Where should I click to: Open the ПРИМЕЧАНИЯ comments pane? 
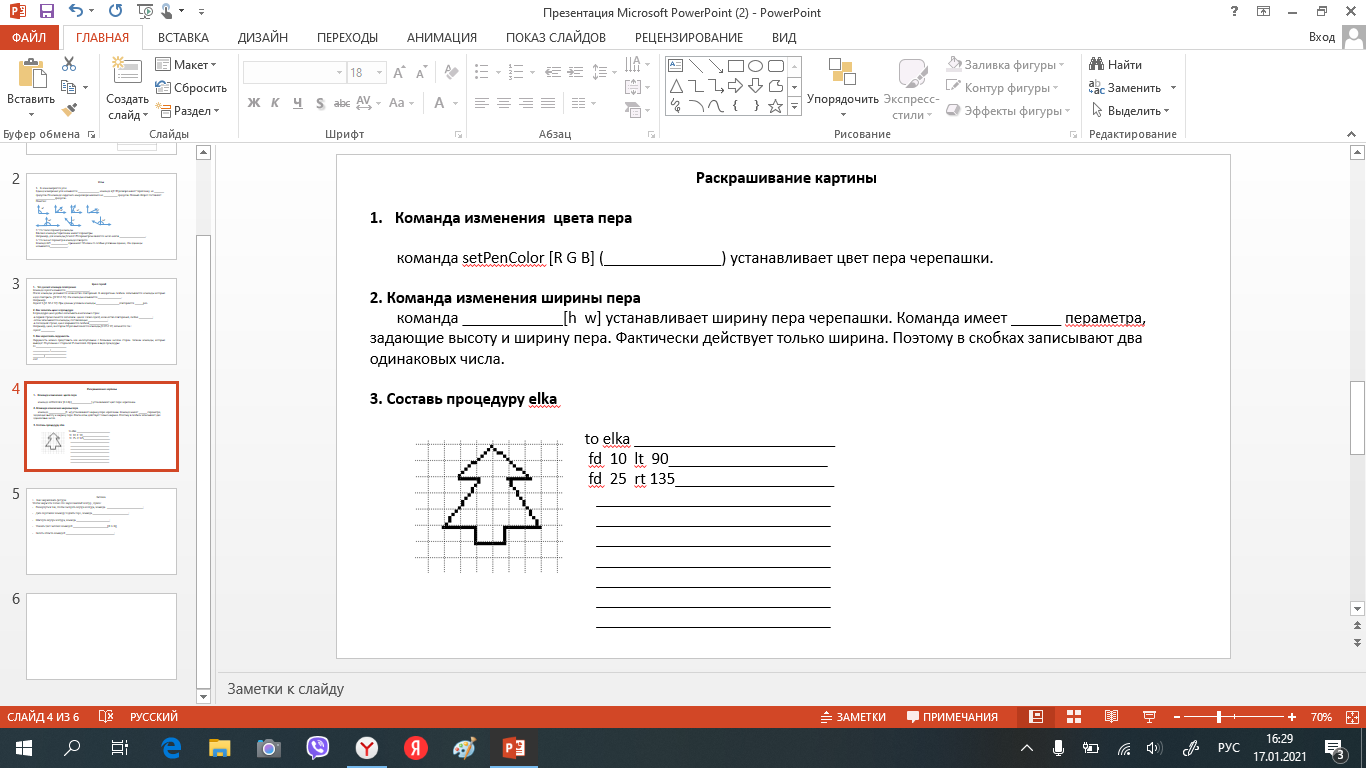pos(952,717)
